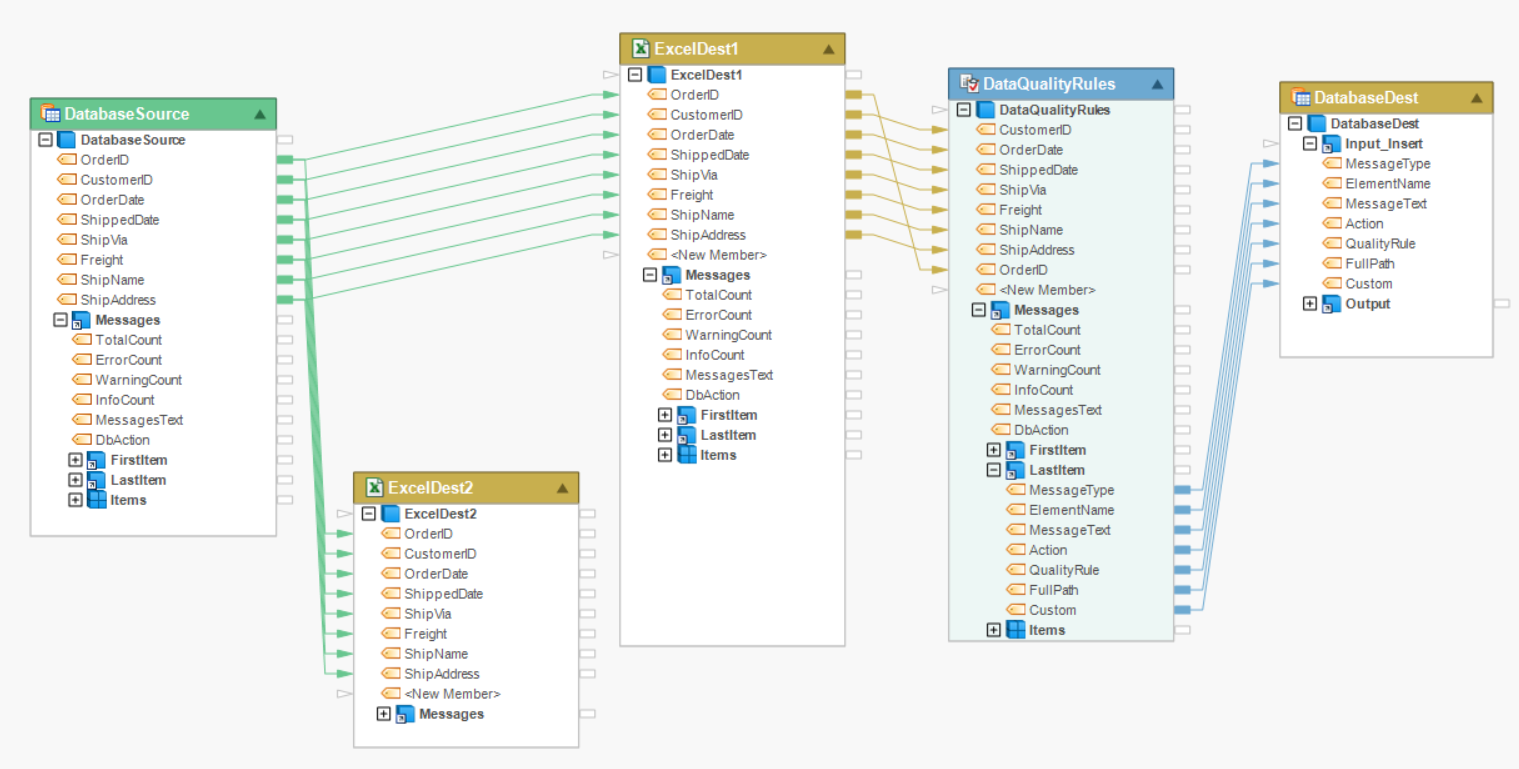Click the DataQualityRules header icon
The width and height of the screenshot is (1519, 769).
coord(969,84)
